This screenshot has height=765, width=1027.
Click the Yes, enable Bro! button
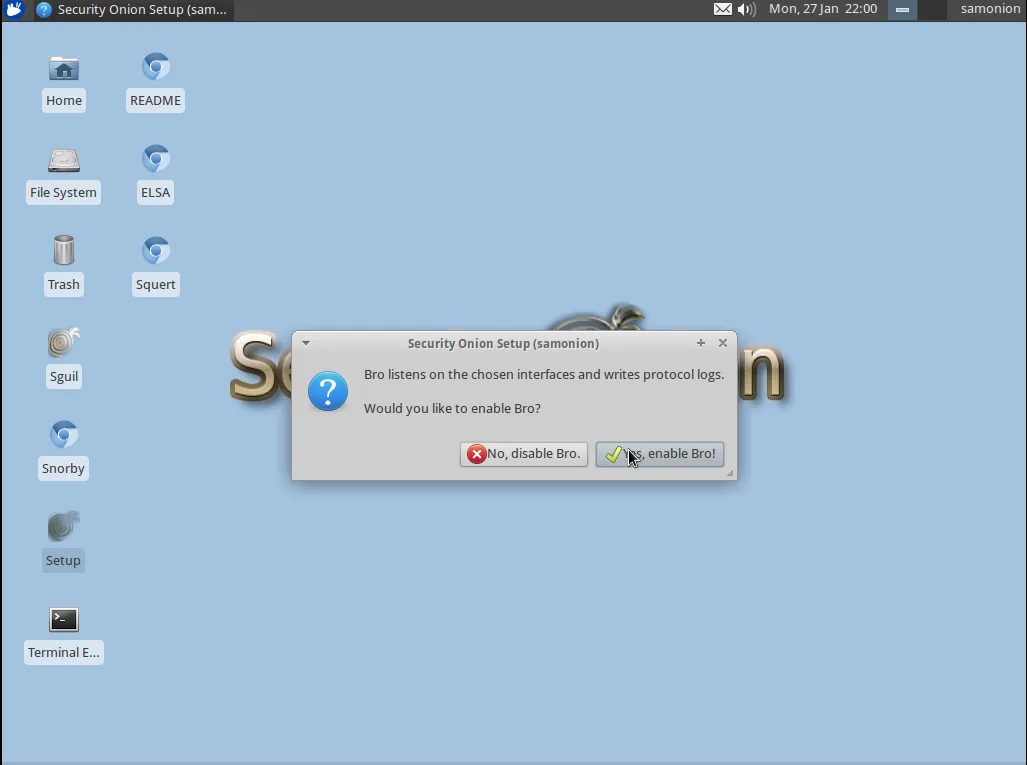tap(660, 454)
